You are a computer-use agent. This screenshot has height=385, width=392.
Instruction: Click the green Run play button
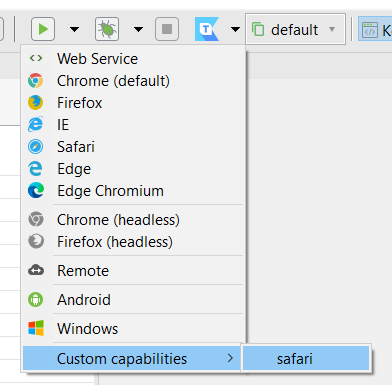point(43,29)
